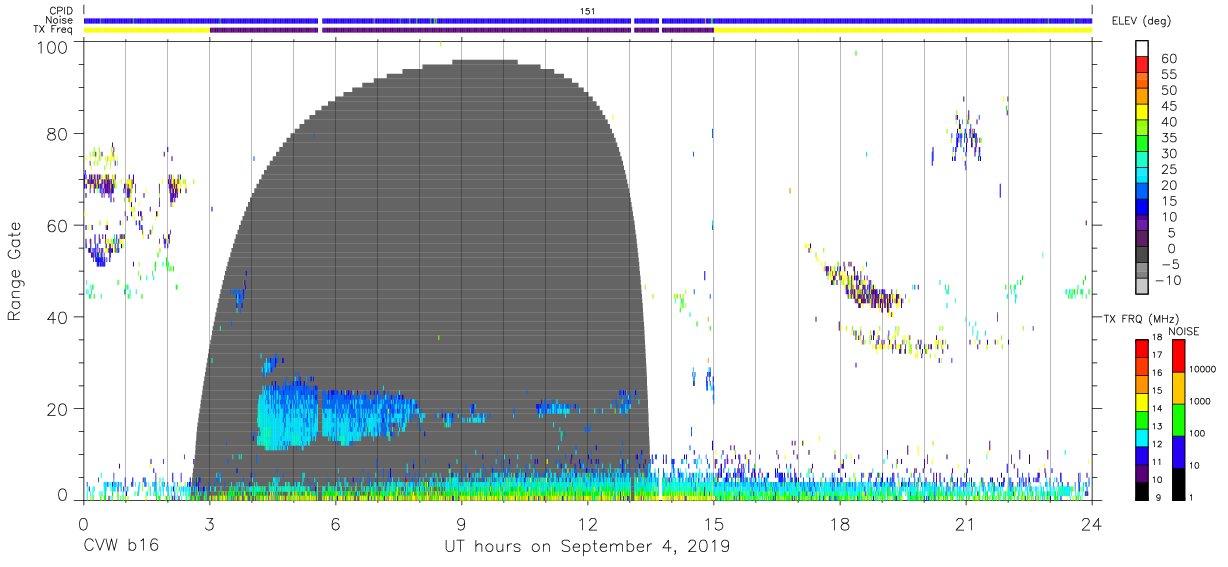This screenshot has height=567, width=1228.
Task: Click the TX Freq label above the plot
Action: [53, 30]
